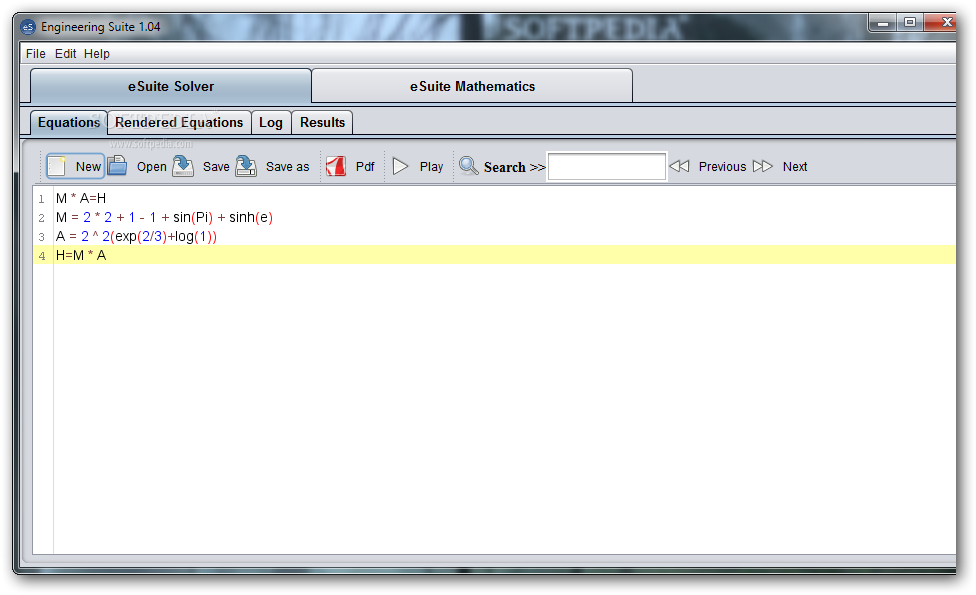Click the Open folder icon
This screenshot has height=595, width=976.
(x=118, y=166)
